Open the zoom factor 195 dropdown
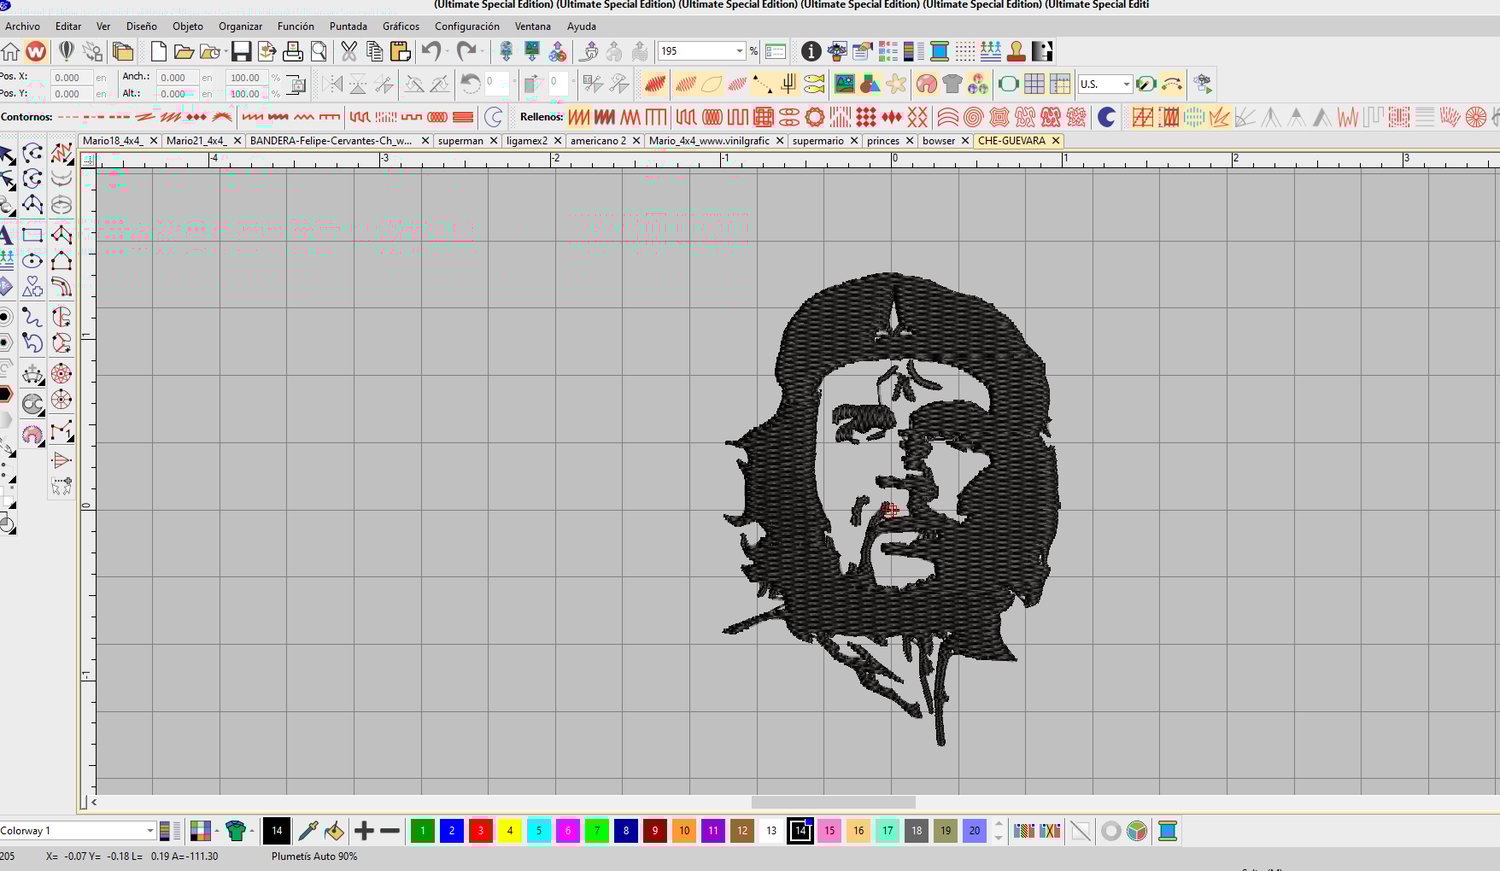The height and width of the screenshot is (871, 1500). coord(740,51)
